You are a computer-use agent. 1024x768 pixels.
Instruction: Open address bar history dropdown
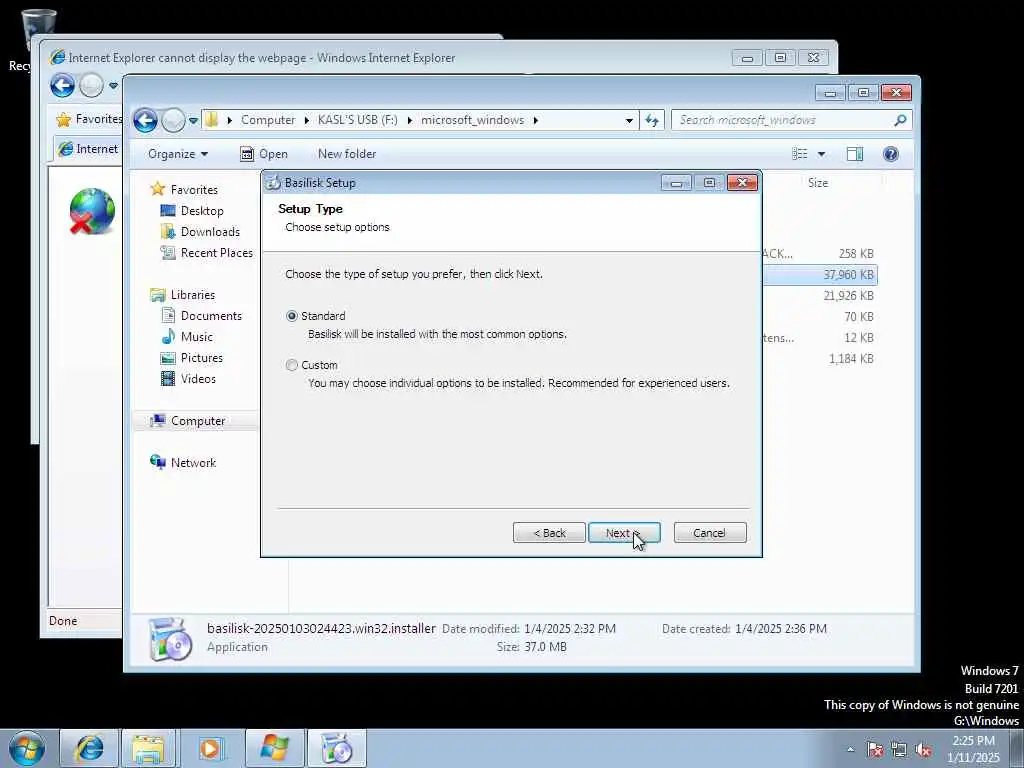click(629, 120)
